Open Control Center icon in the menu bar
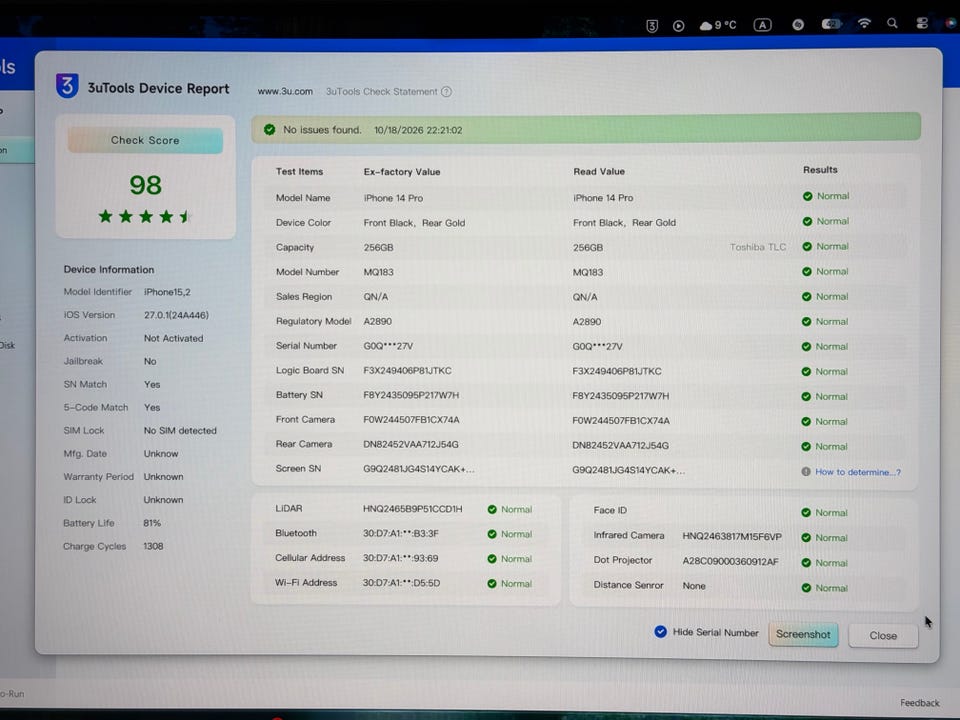960x720 pixels. click(921, 23)
